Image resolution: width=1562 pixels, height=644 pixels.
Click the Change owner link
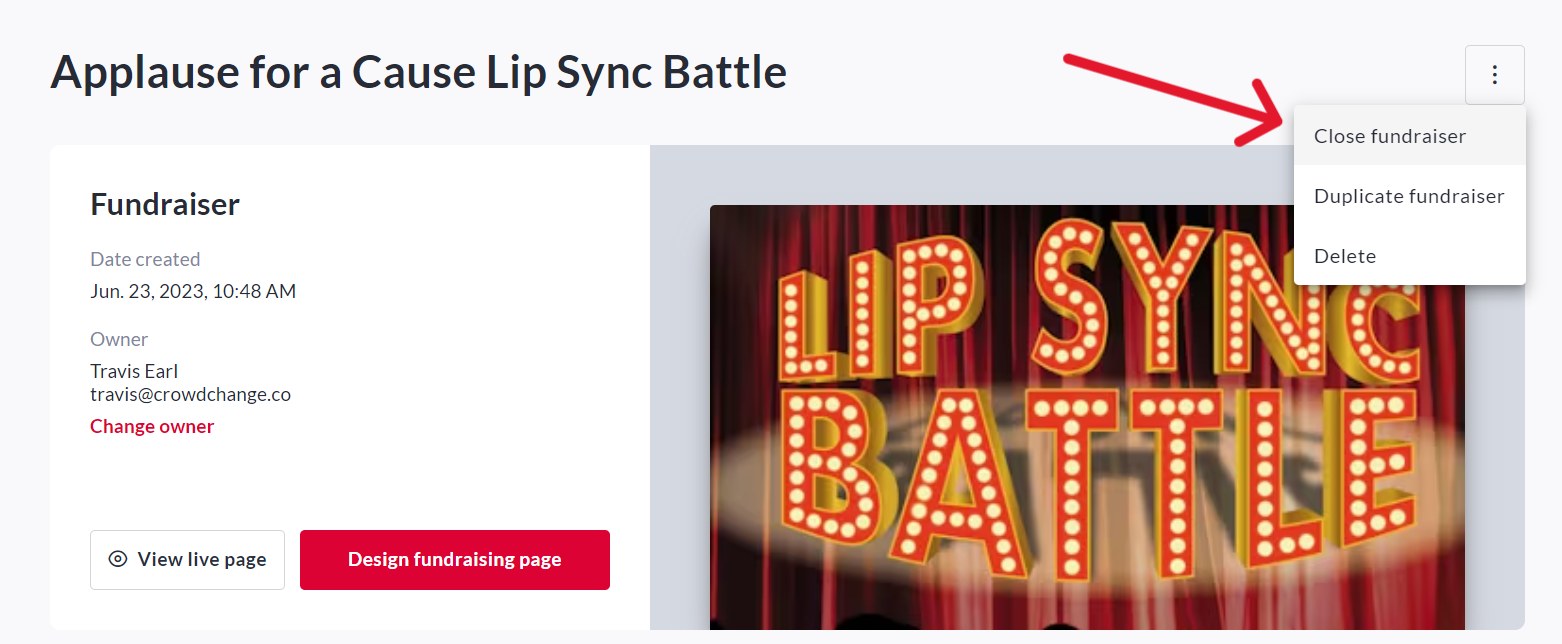click(x=152, y=426)
